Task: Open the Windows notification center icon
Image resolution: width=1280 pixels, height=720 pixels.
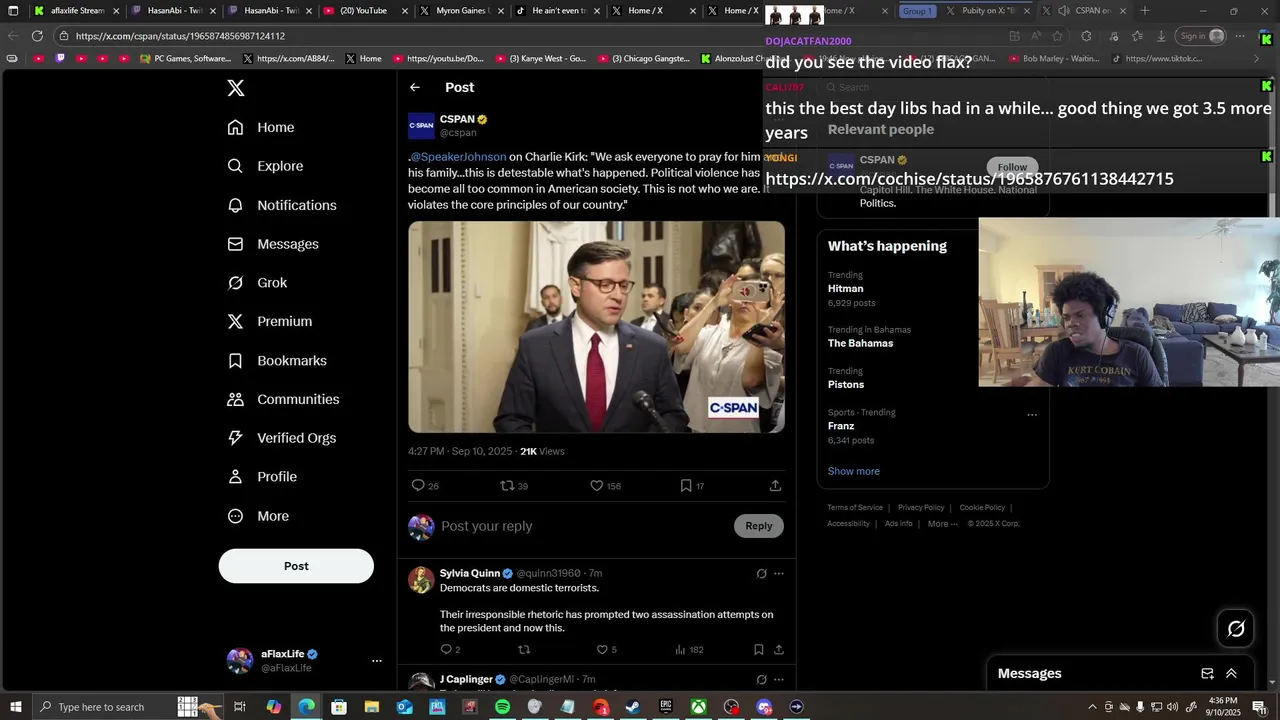Action: coord(1259,707)
